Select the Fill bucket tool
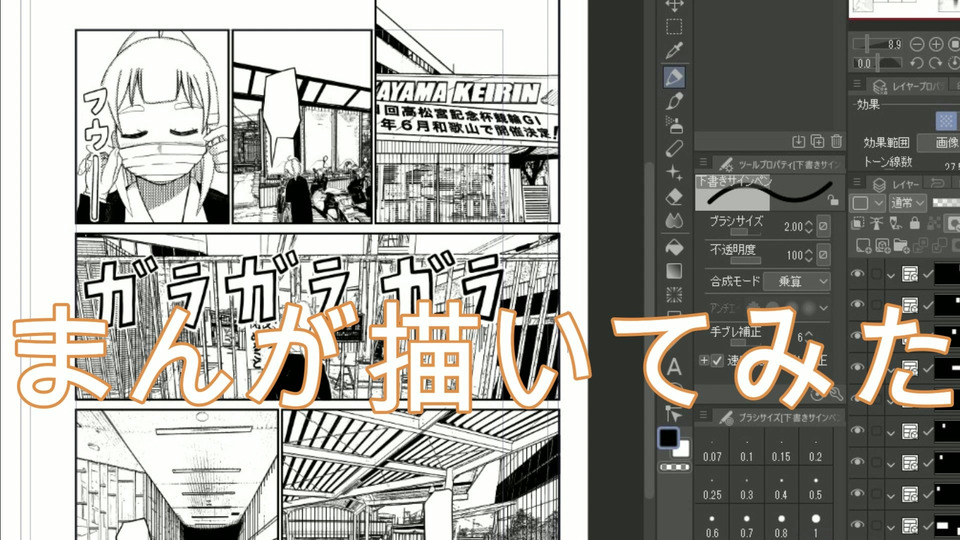This screenshot has height=540, width=960. (674, 247)
